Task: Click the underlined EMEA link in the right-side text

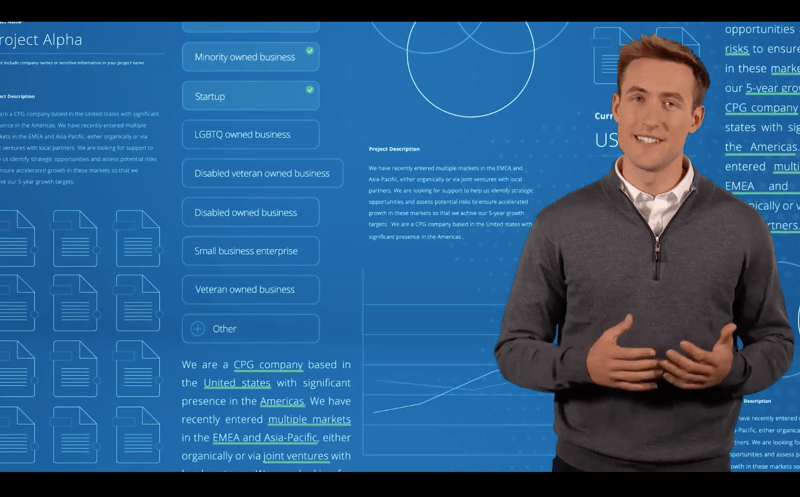Action: 739,187
